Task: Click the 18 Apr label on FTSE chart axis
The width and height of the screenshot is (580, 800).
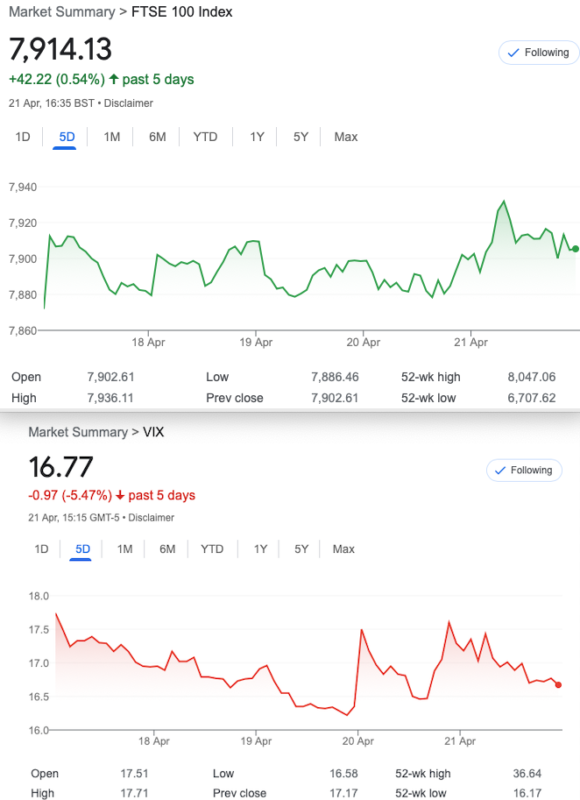Action: (x=148, y=342)
